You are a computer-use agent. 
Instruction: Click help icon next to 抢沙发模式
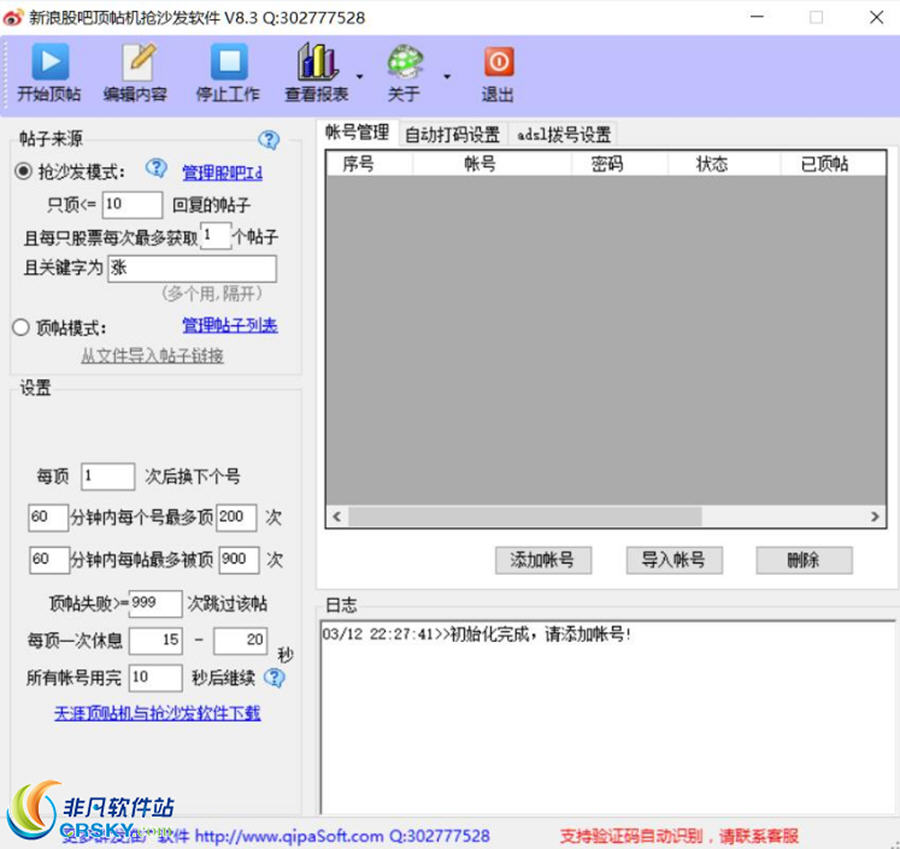(156, 168)
